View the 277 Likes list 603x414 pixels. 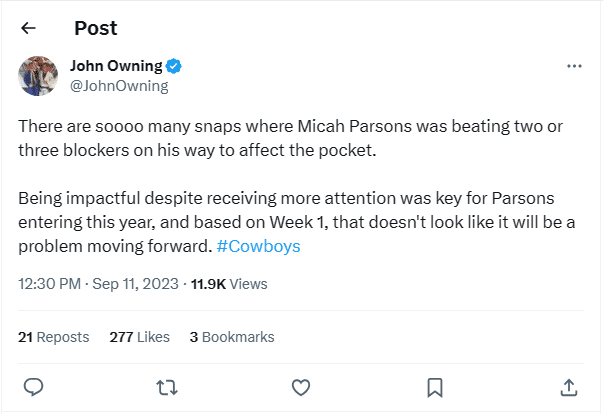(x=139, y=337)
